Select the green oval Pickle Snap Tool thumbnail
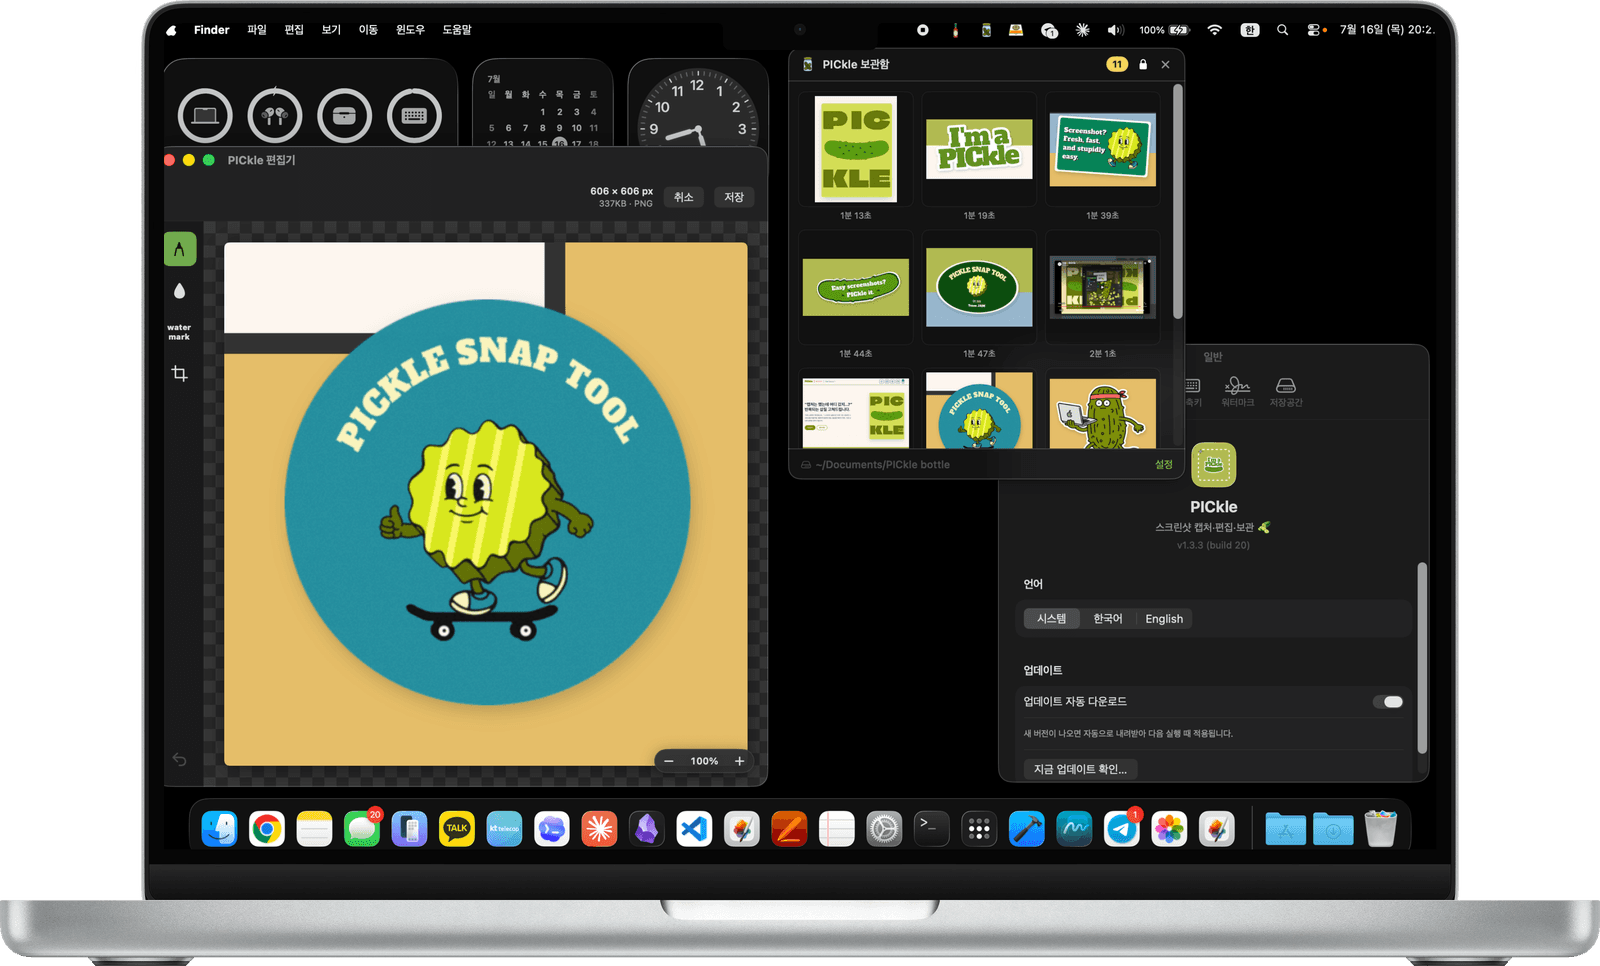1600x966 pixels. pyautogui.click(x=979, y=287)
